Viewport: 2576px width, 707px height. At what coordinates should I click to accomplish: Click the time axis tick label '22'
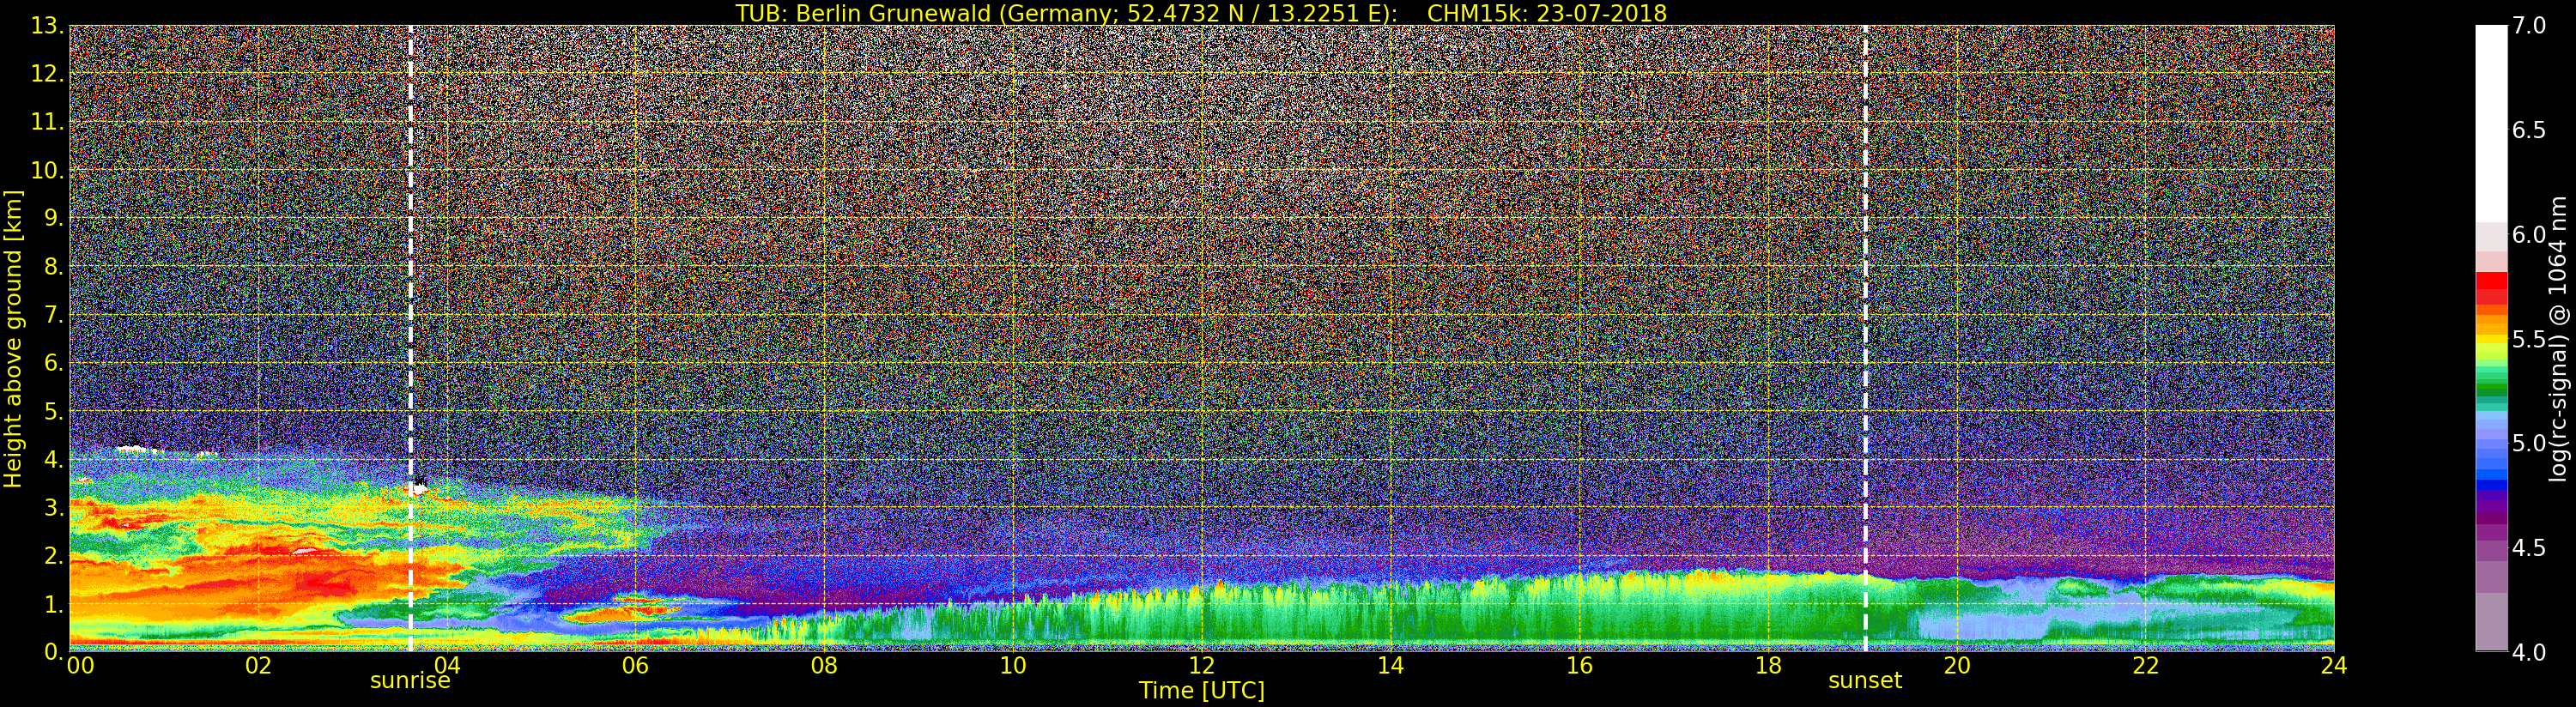2145,666
